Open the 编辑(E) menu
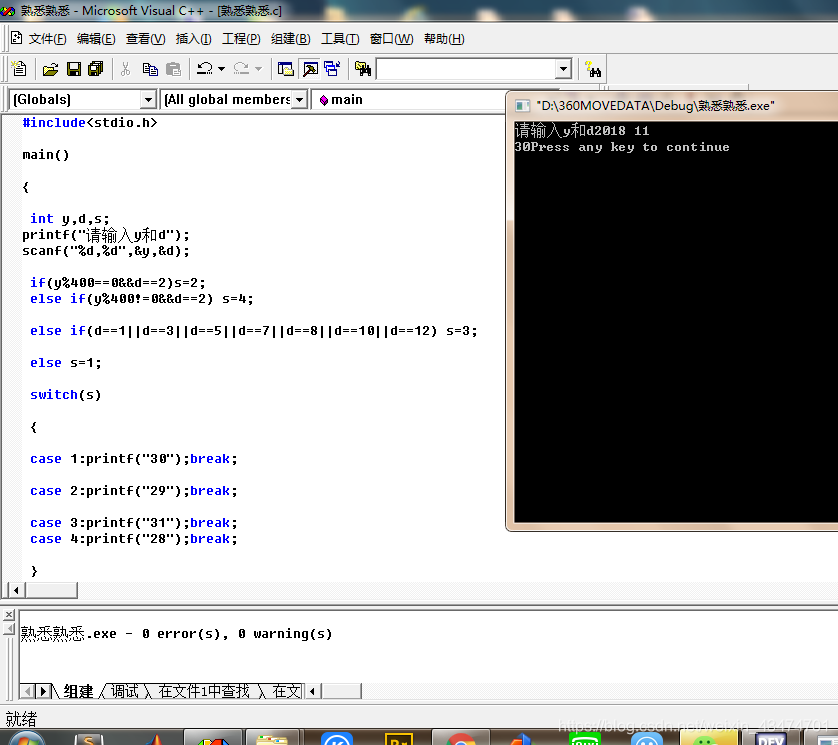Image resolution: width=838 pixels, height=745 pixels. coord(96,39)
